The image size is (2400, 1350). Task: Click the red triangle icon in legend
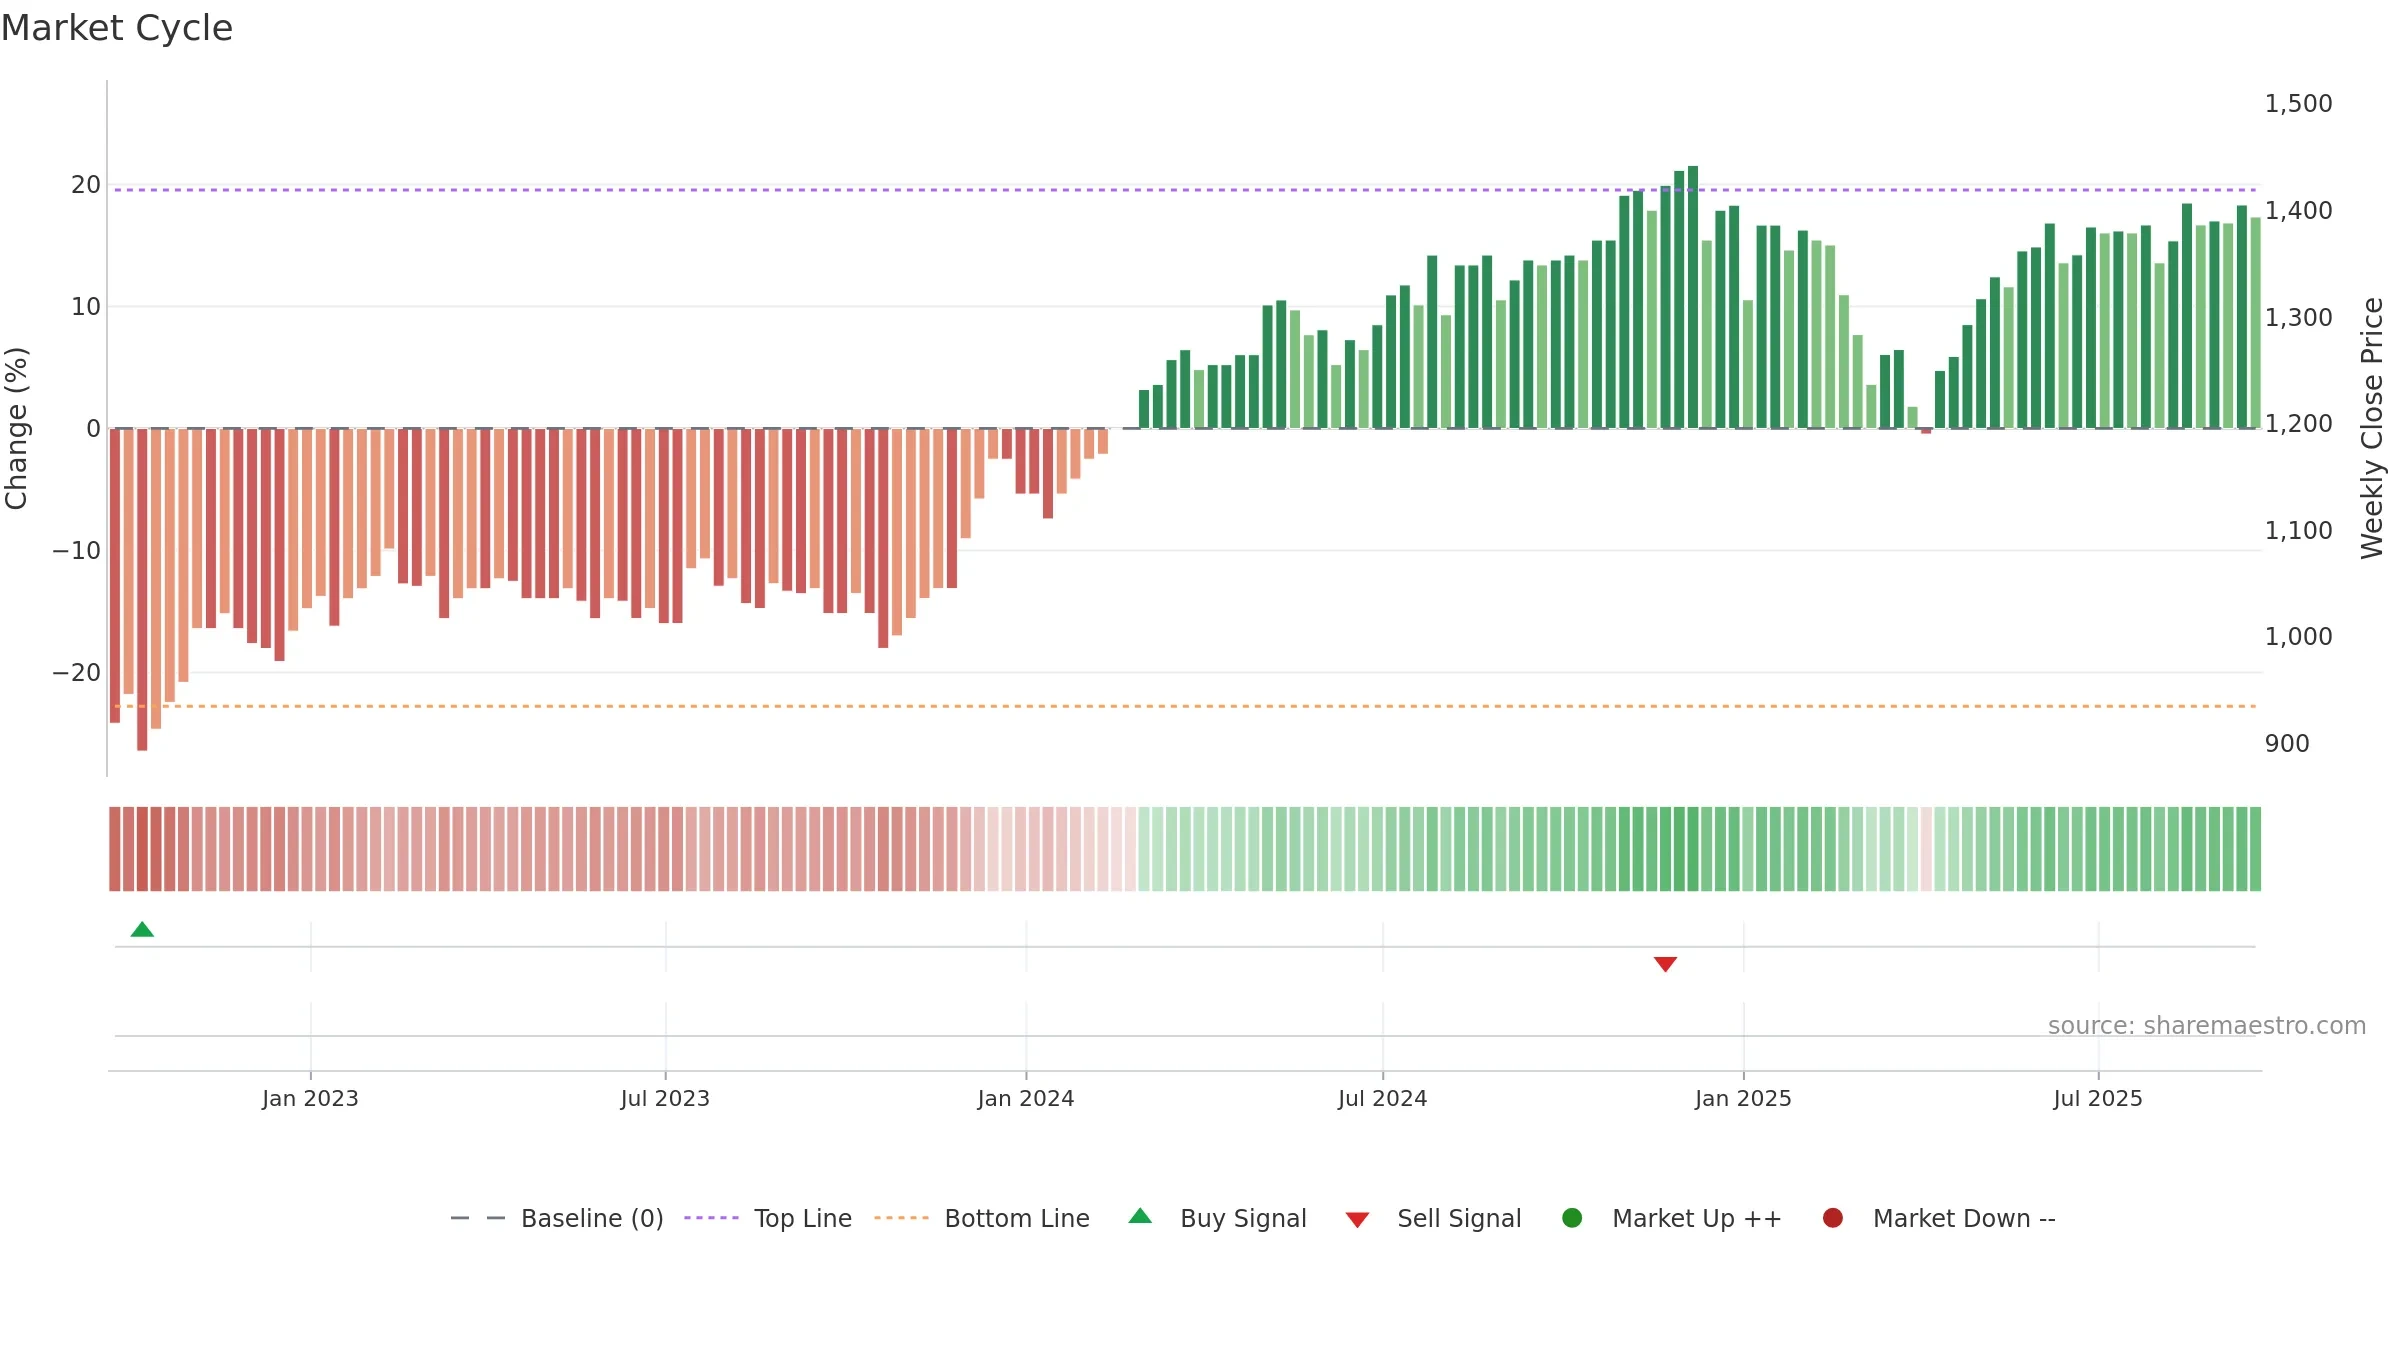tap(1357, 1220)
